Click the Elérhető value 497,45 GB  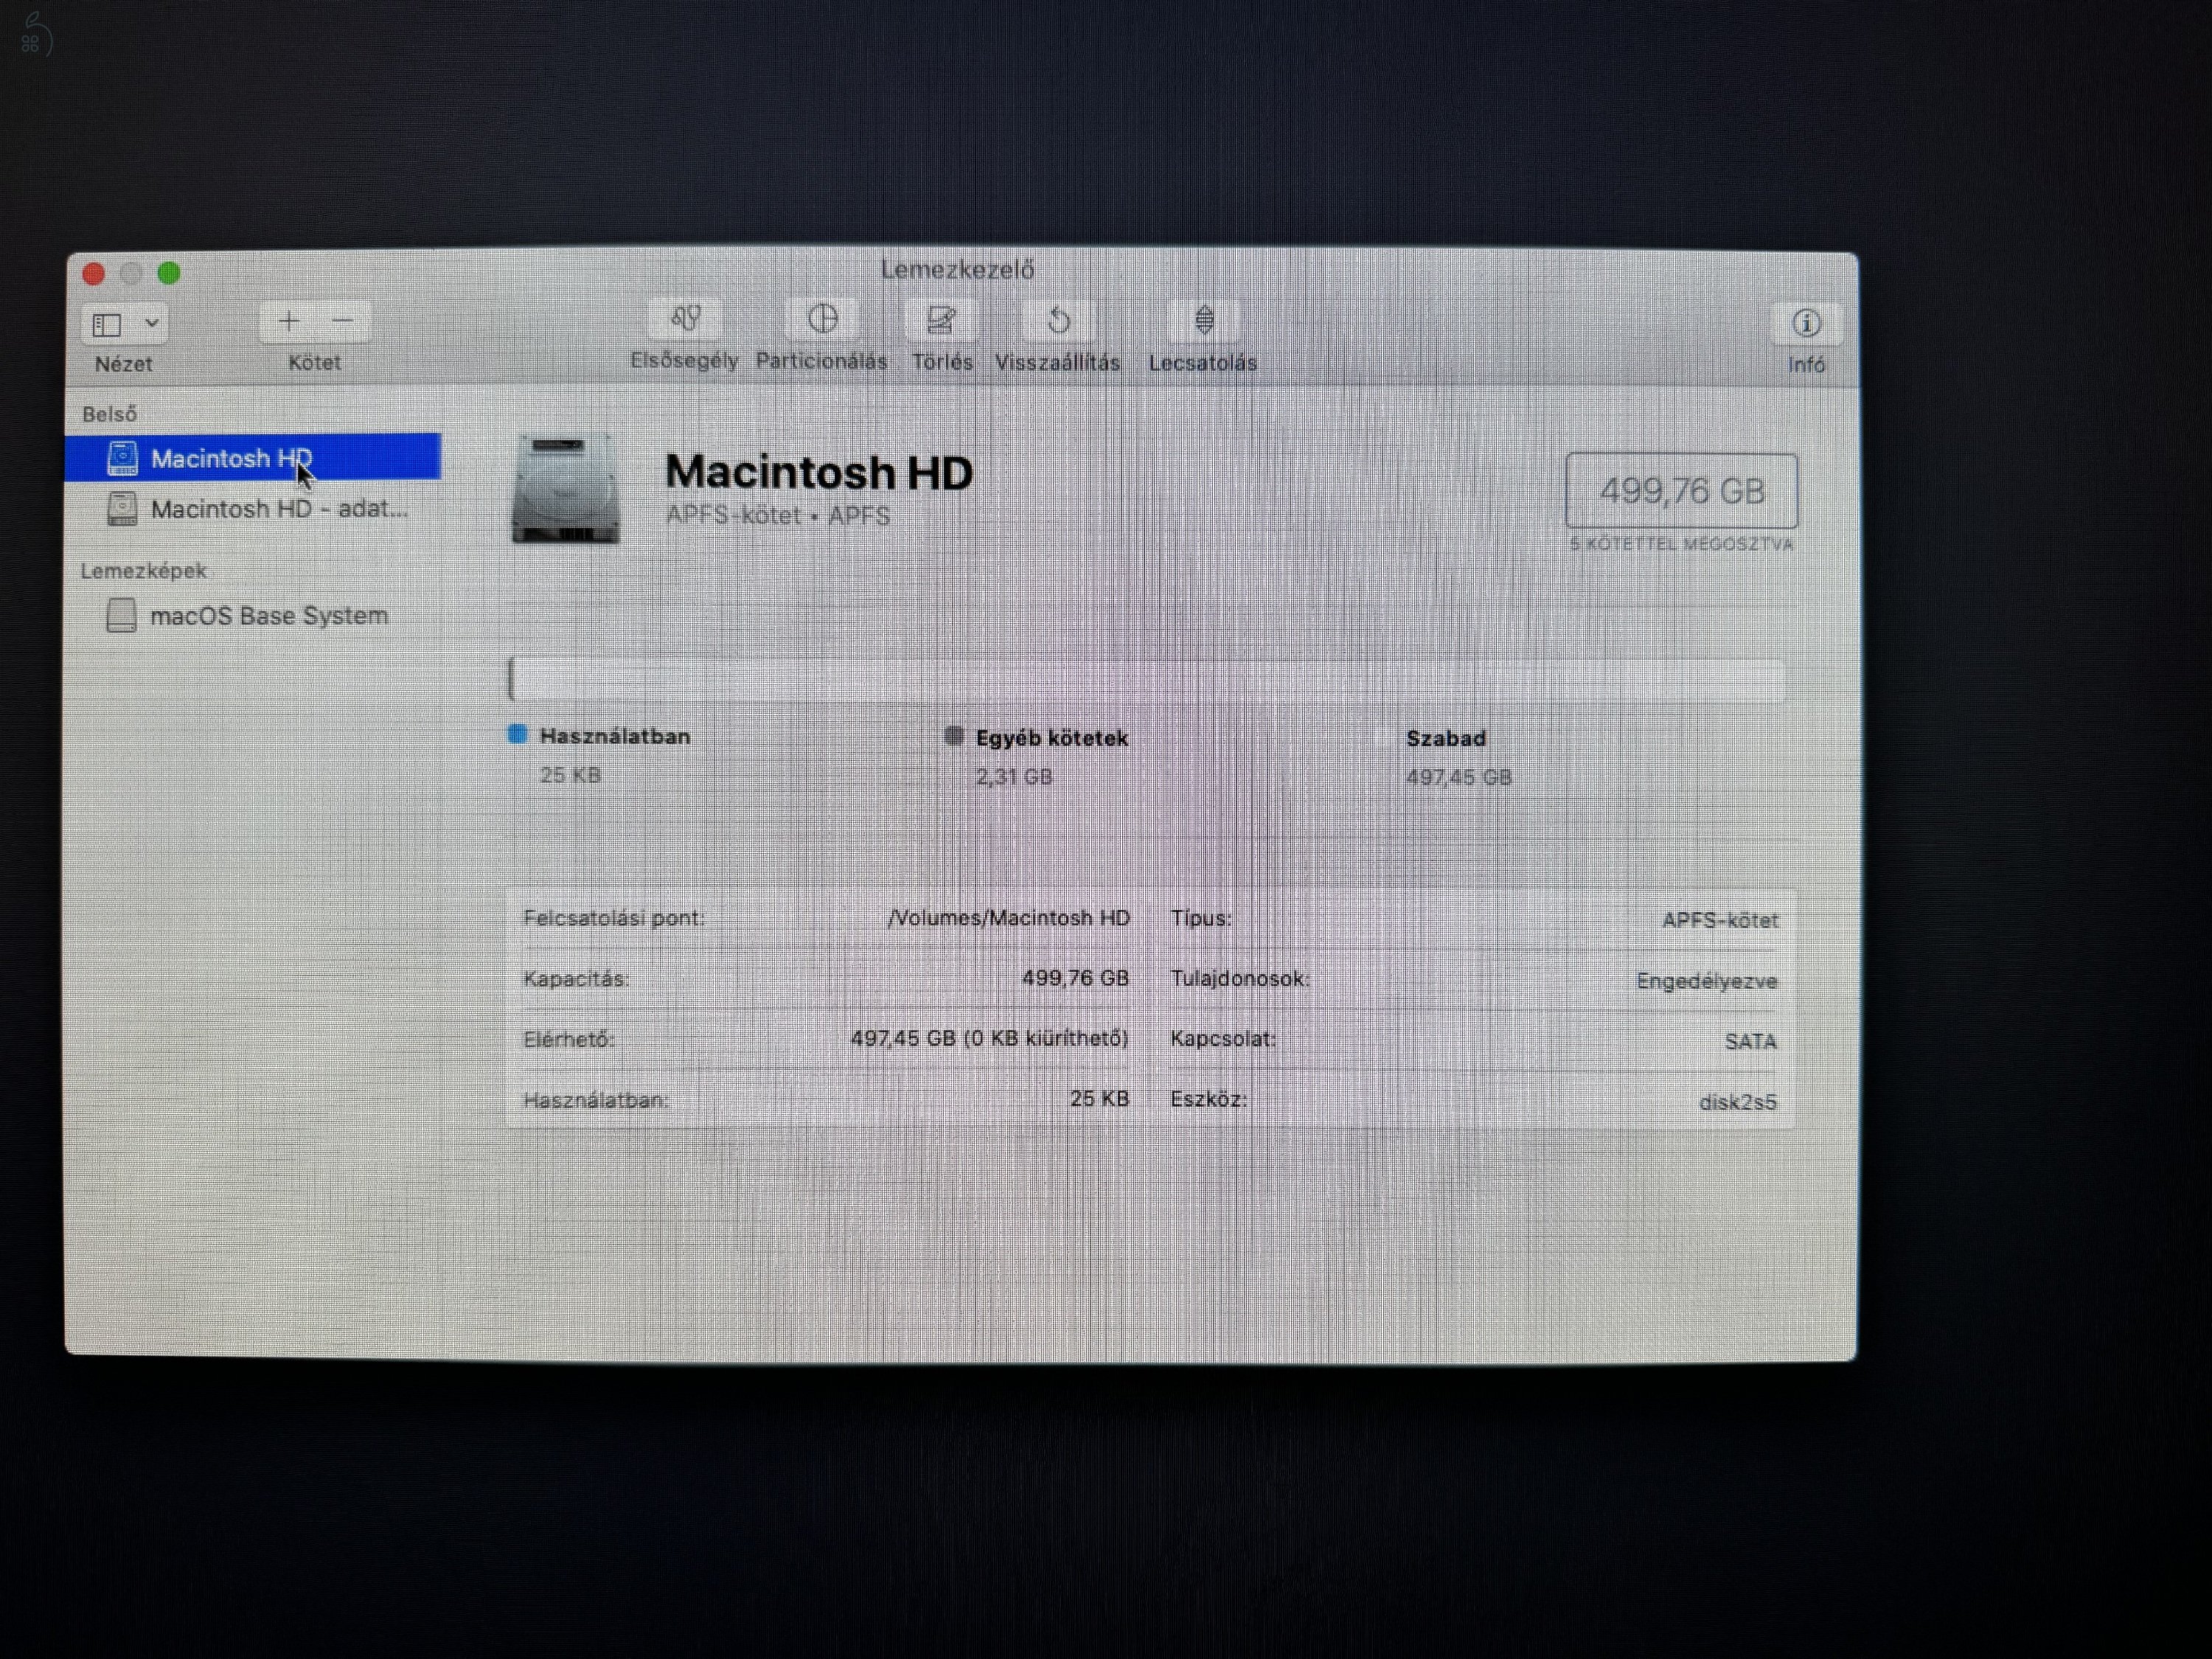coord(990,1039)
